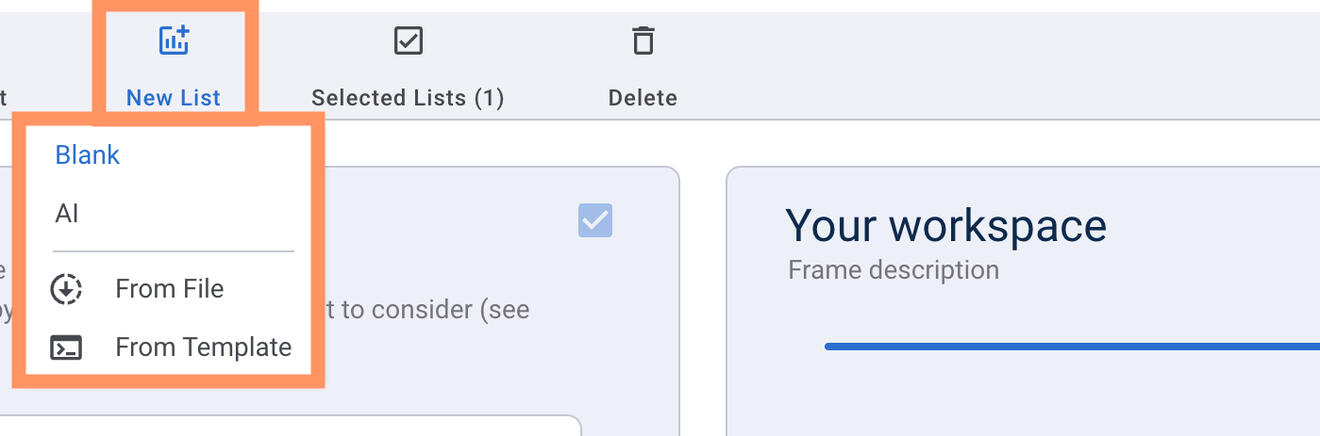The image size is (1320, 436).
Task: Click the "to consider (see" card text
Action: tap(435, 309)
